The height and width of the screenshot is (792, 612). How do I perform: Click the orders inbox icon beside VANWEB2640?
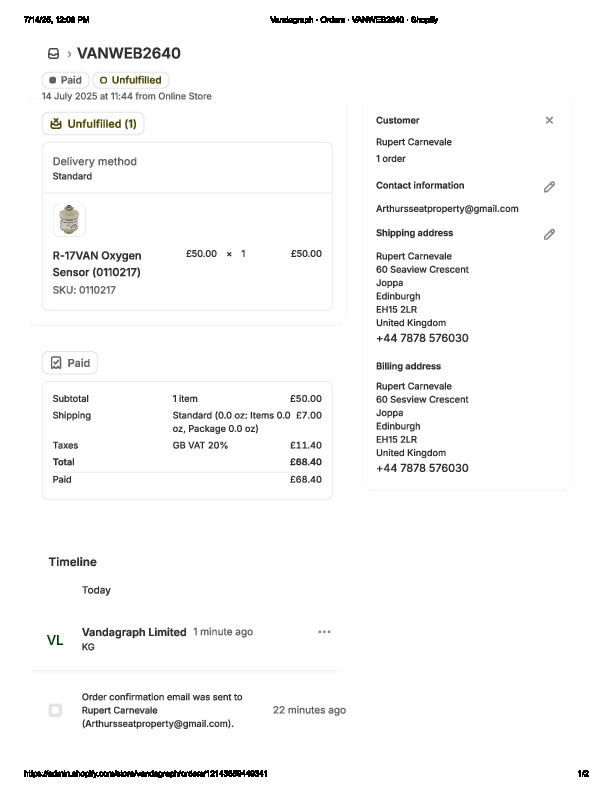pyautogui.click(x=53, y=54)
